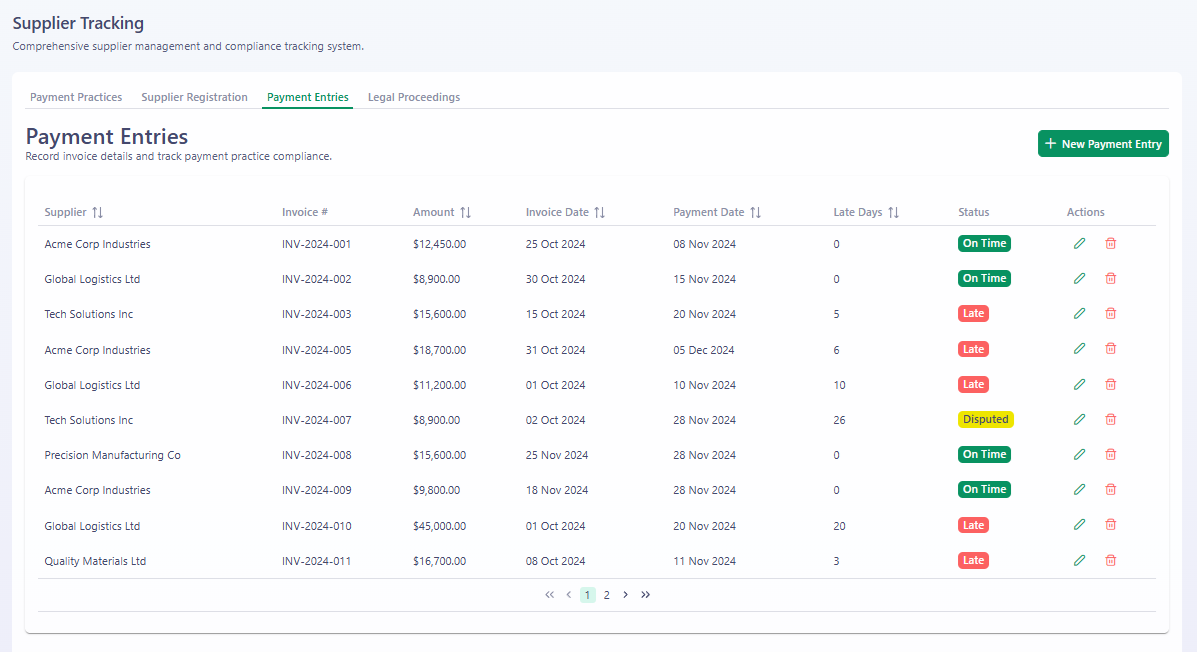The height and width of the screenshot is (652, 1197).
Task: Go to page 2 of results
Action: pyautogui.click(x=606, y=595)
